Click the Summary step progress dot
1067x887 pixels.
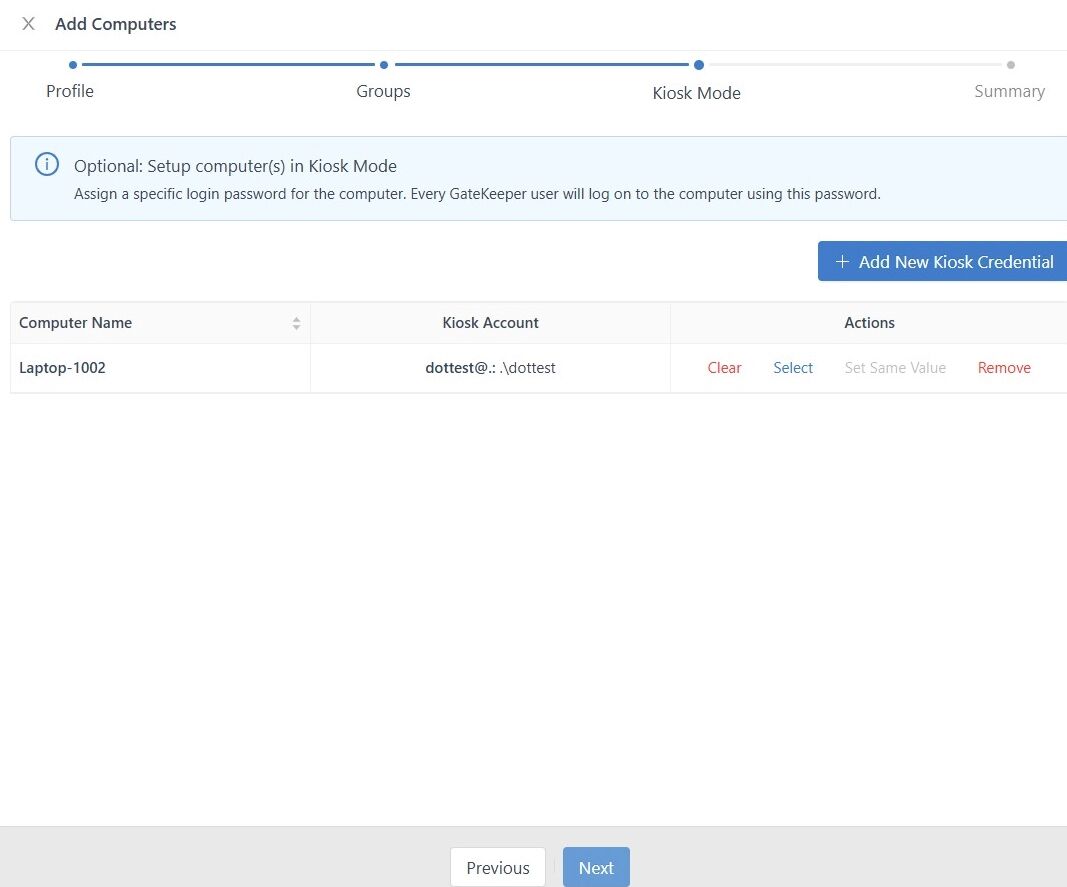click(x=1011, y=65)
